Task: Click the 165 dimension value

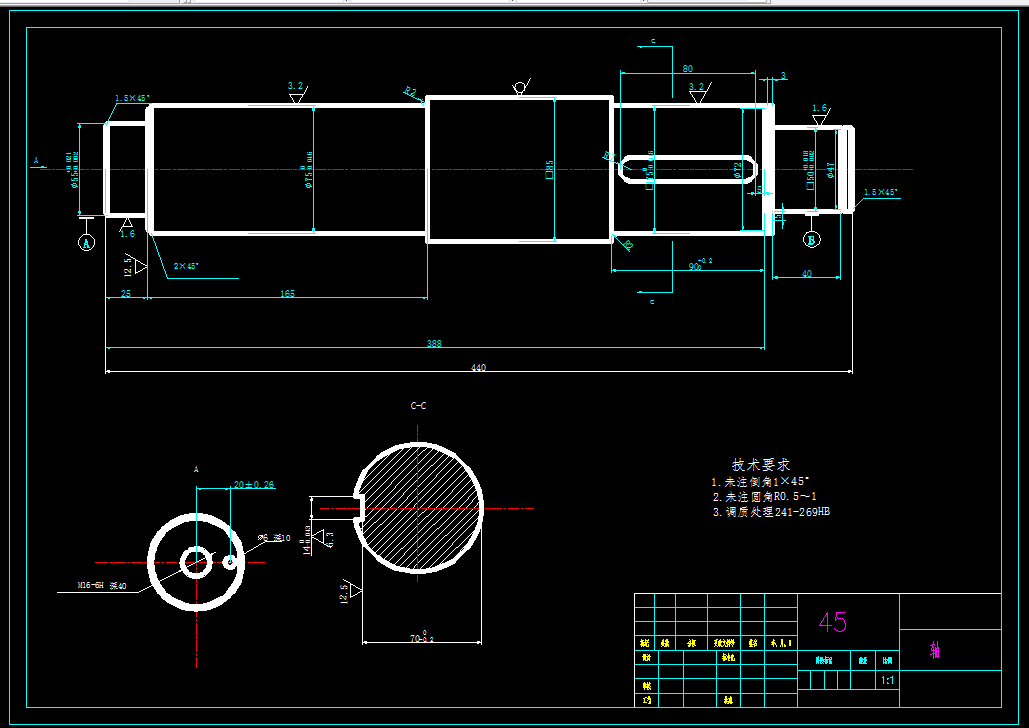Action: point(287,293)
